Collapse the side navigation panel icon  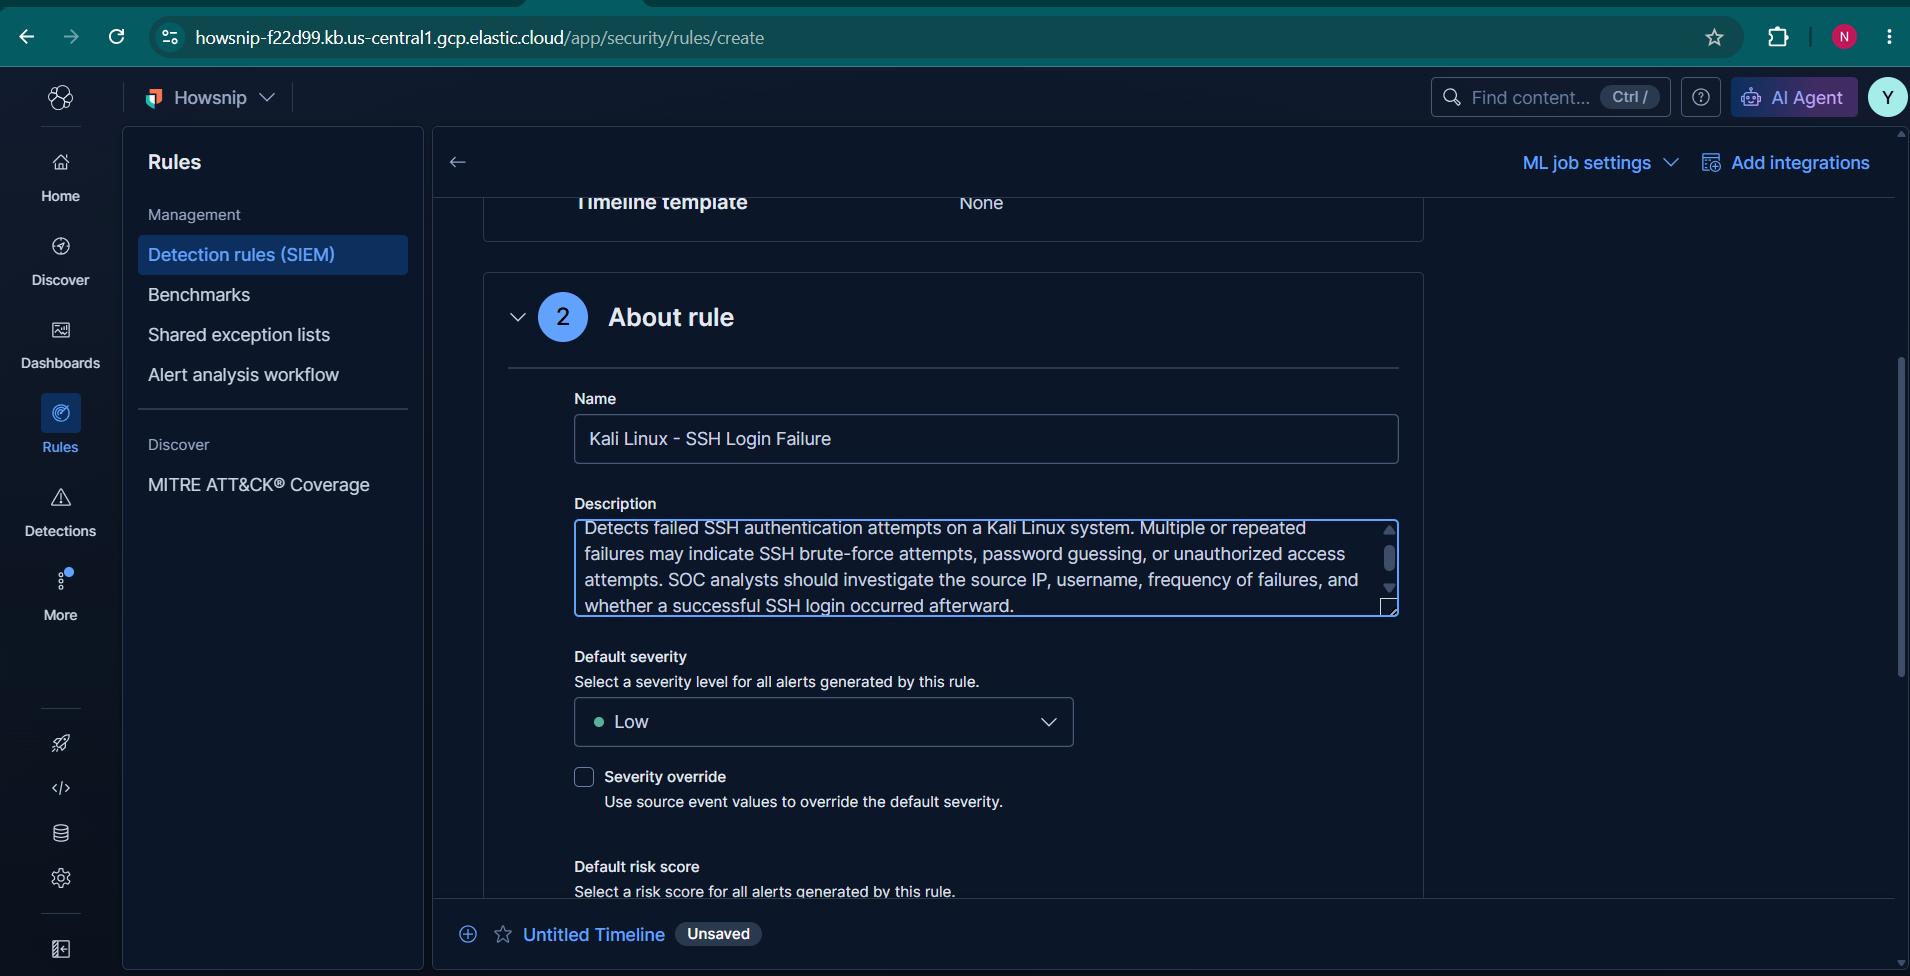pos(61,949)
